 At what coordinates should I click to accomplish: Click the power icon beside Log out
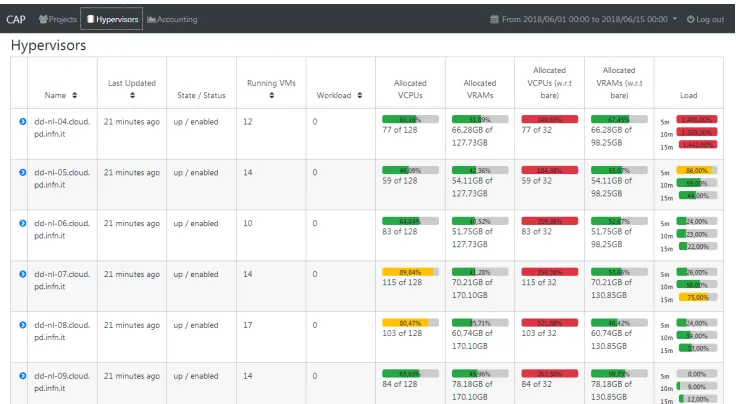click(x=690, y=19)
